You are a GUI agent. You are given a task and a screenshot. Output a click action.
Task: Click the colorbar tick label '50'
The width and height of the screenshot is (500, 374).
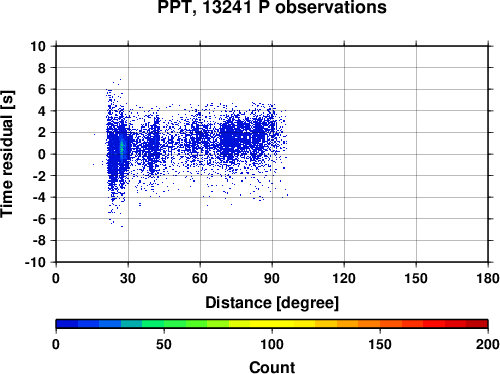[x=164, y=344]
